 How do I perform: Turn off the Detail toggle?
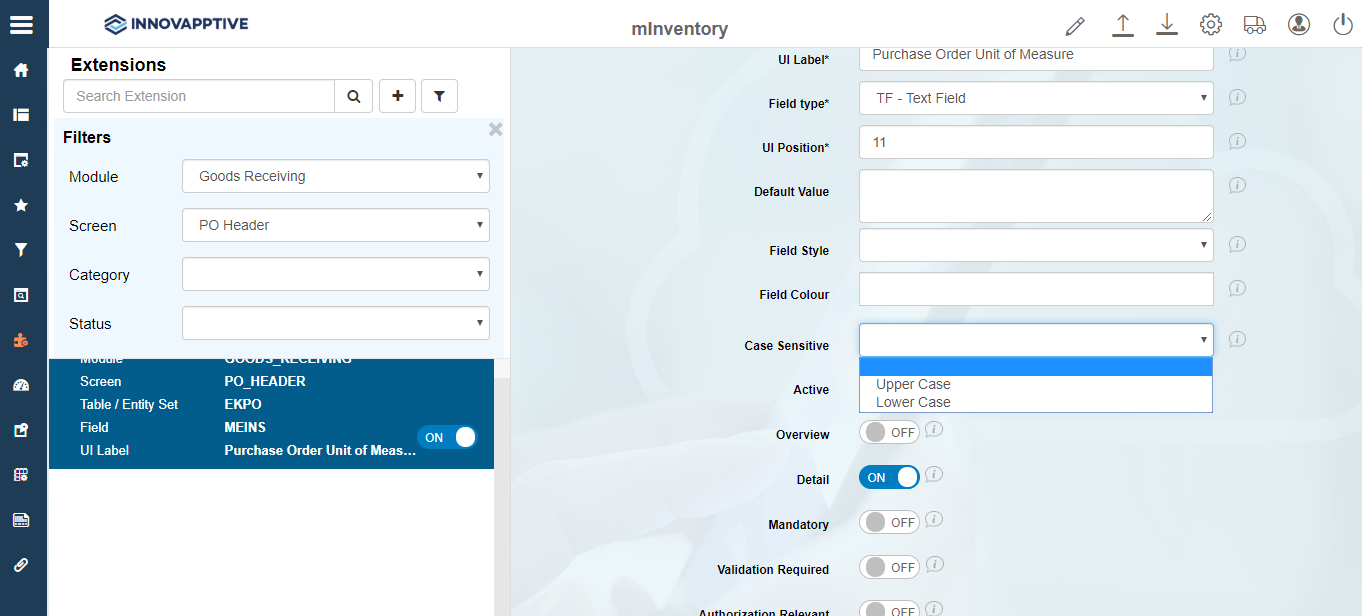pos(889,477)
